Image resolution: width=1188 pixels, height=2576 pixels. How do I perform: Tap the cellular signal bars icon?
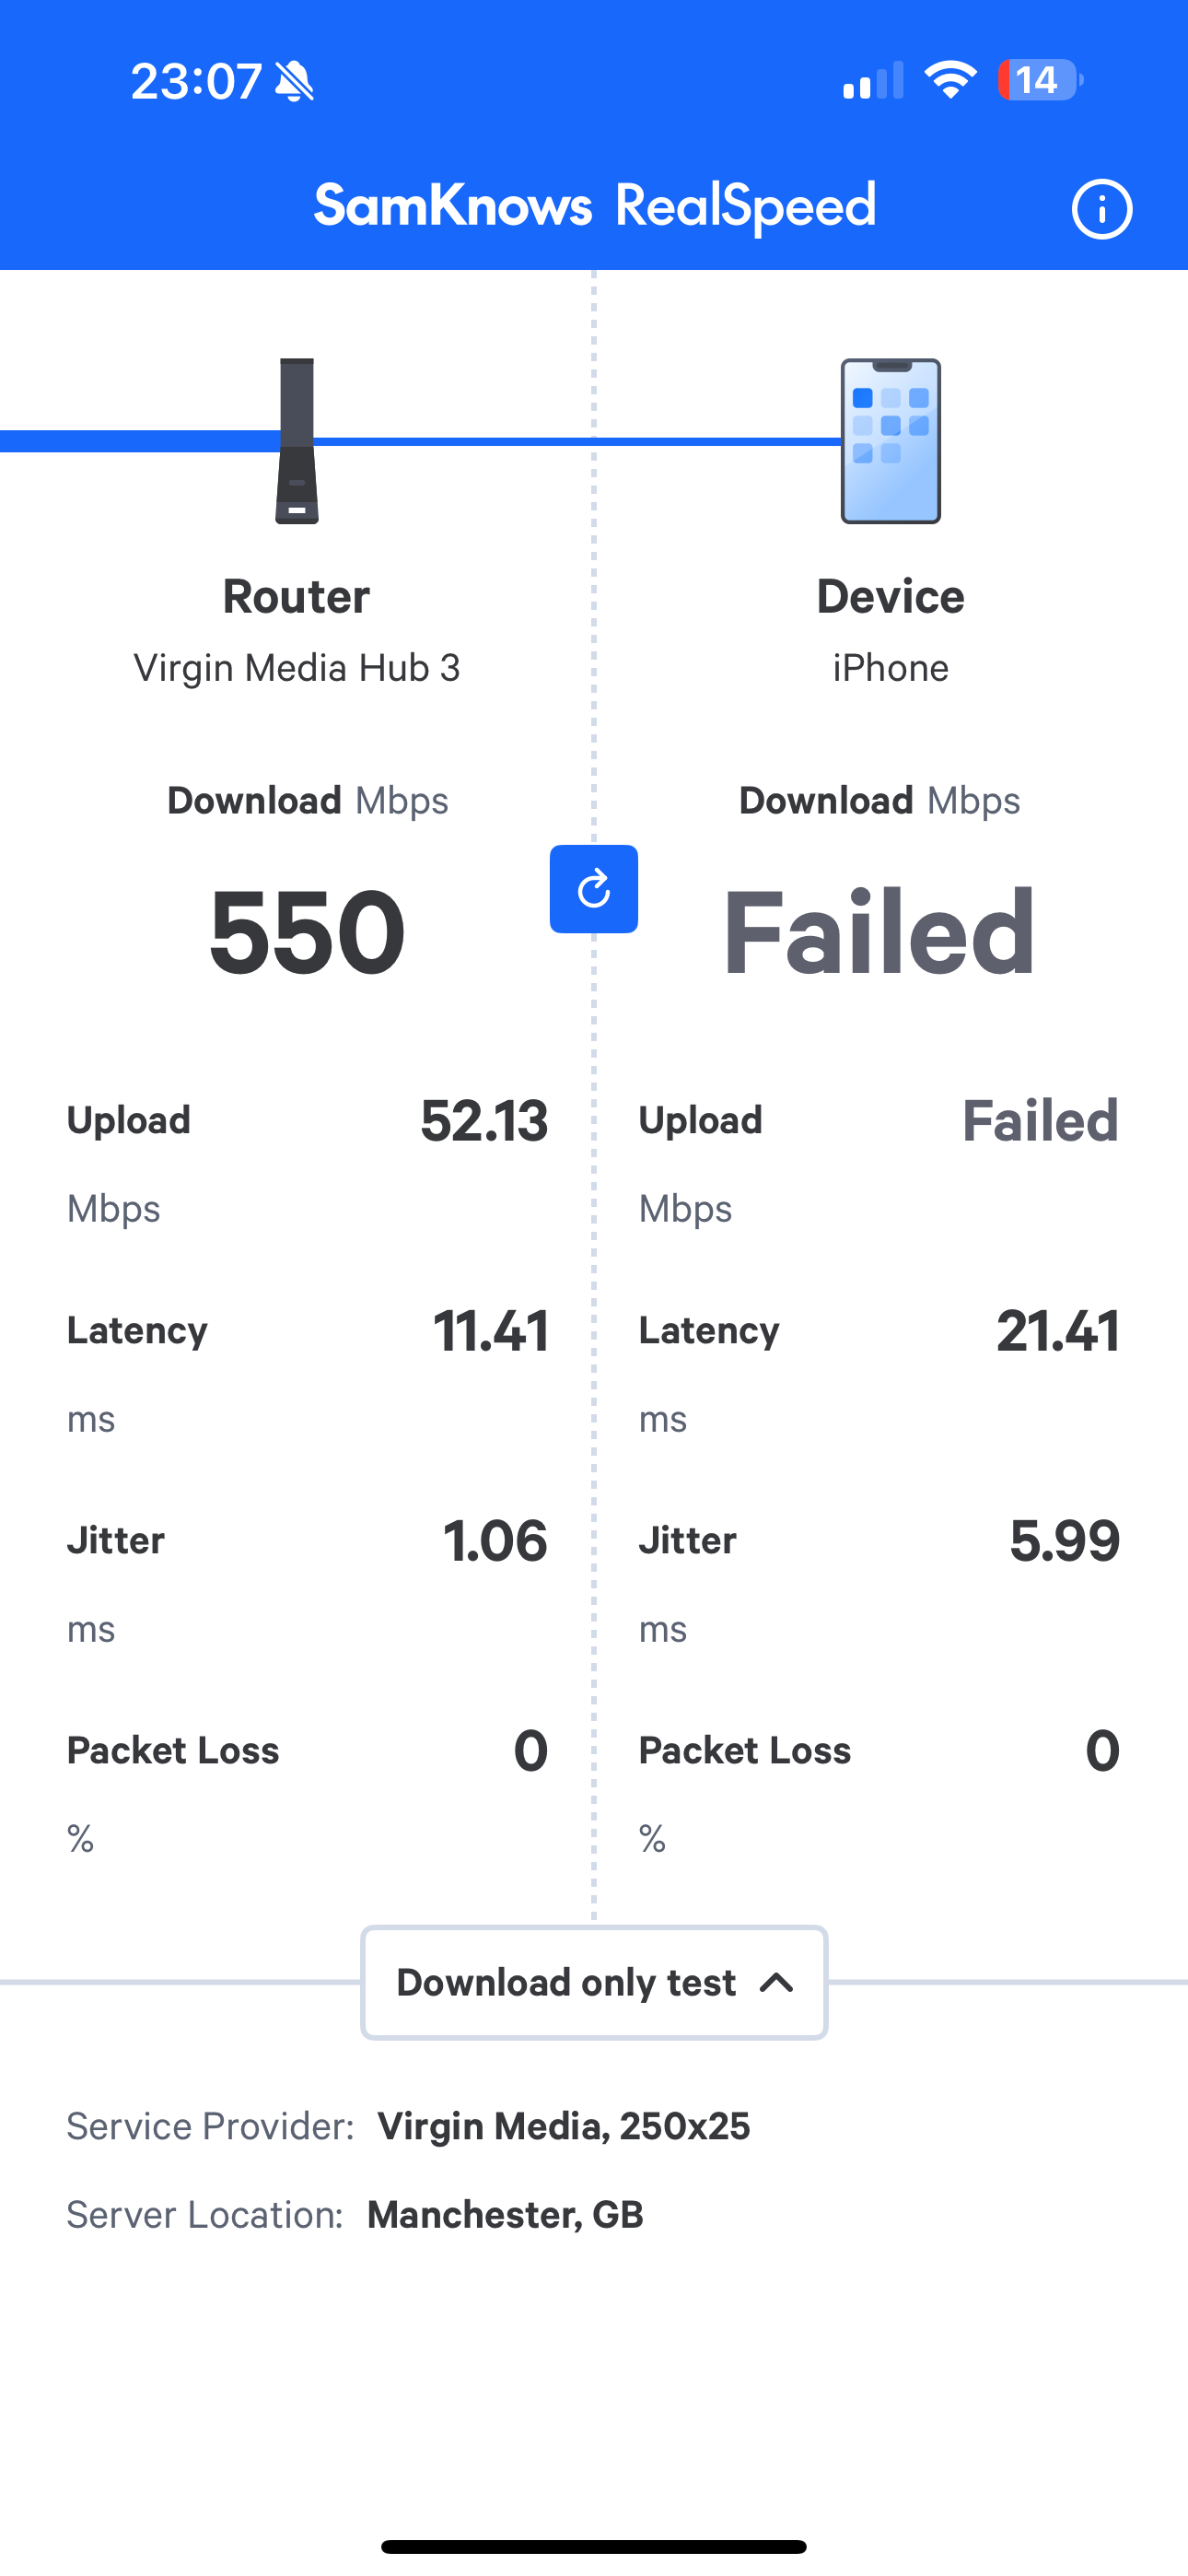click(x=873, y=81)
